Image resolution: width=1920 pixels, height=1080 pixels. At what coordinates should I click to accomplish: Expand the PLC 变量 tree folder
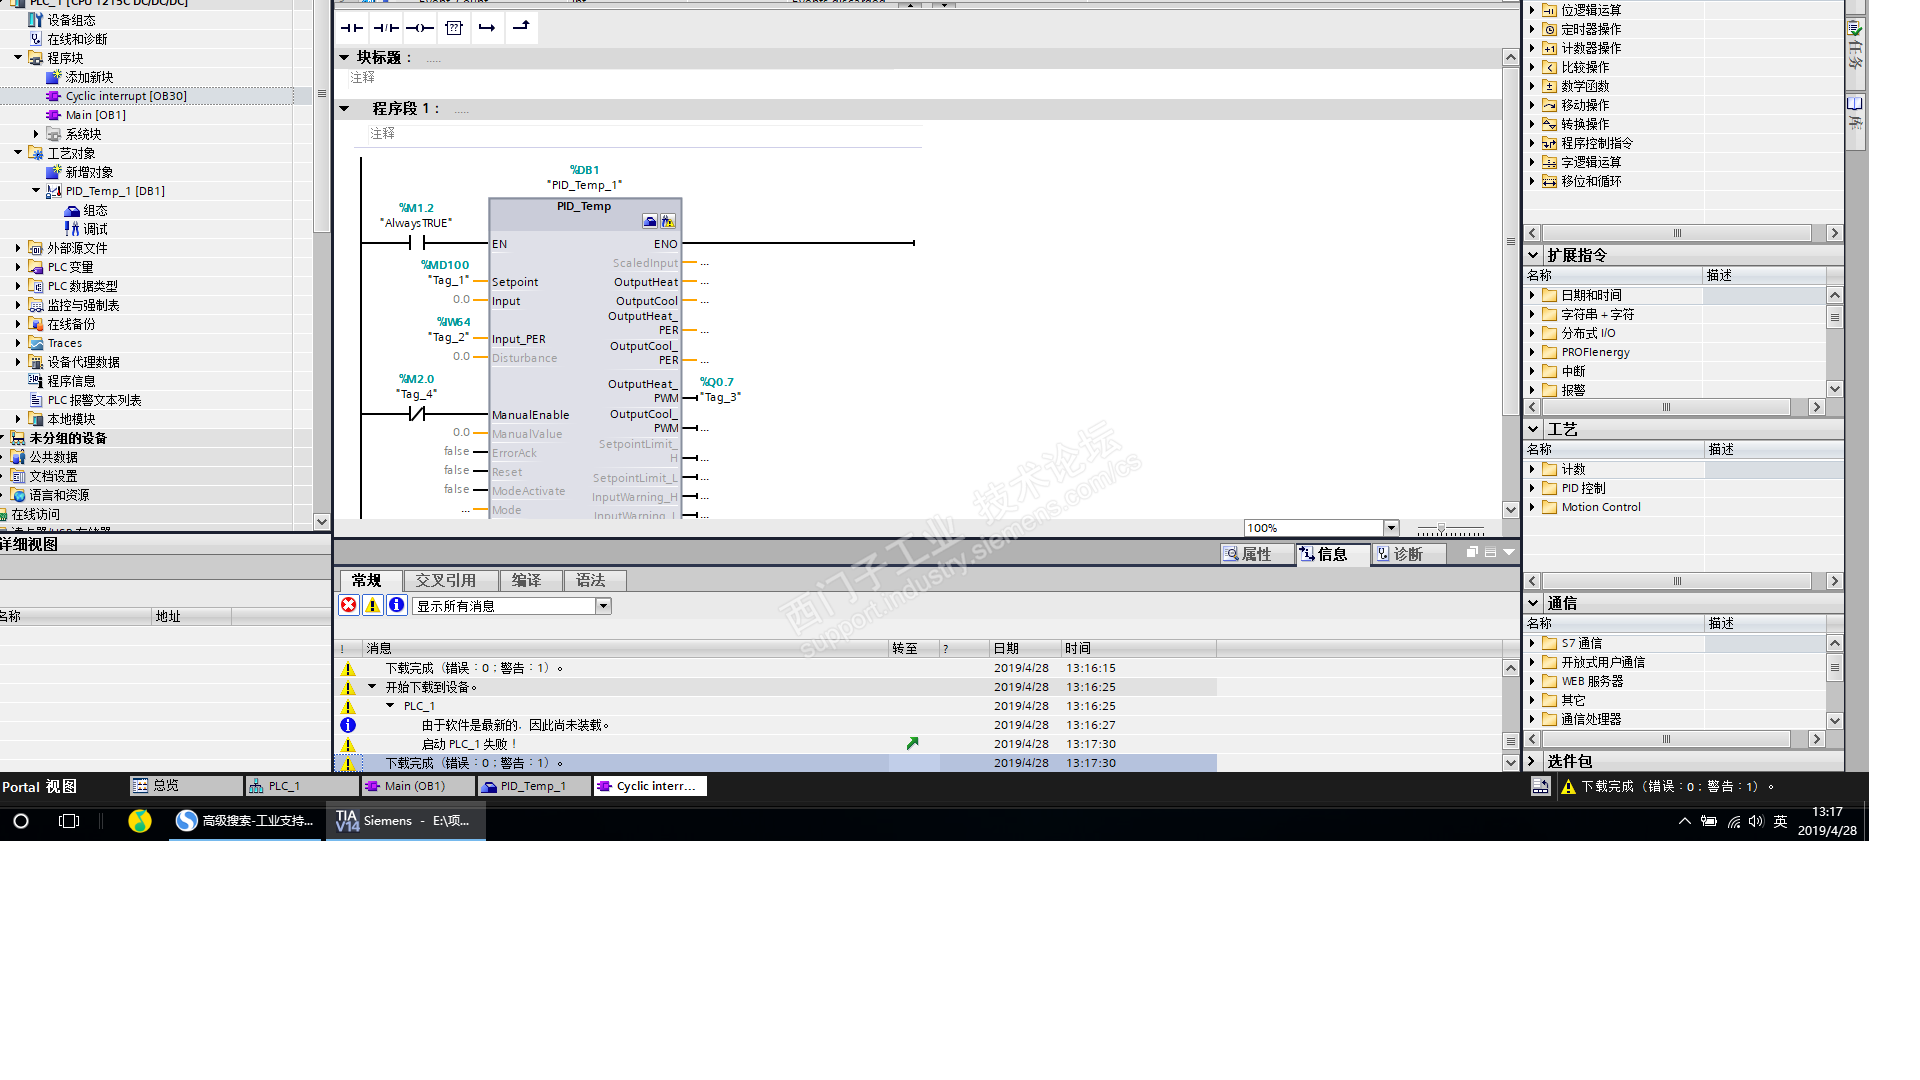[18, 267]
